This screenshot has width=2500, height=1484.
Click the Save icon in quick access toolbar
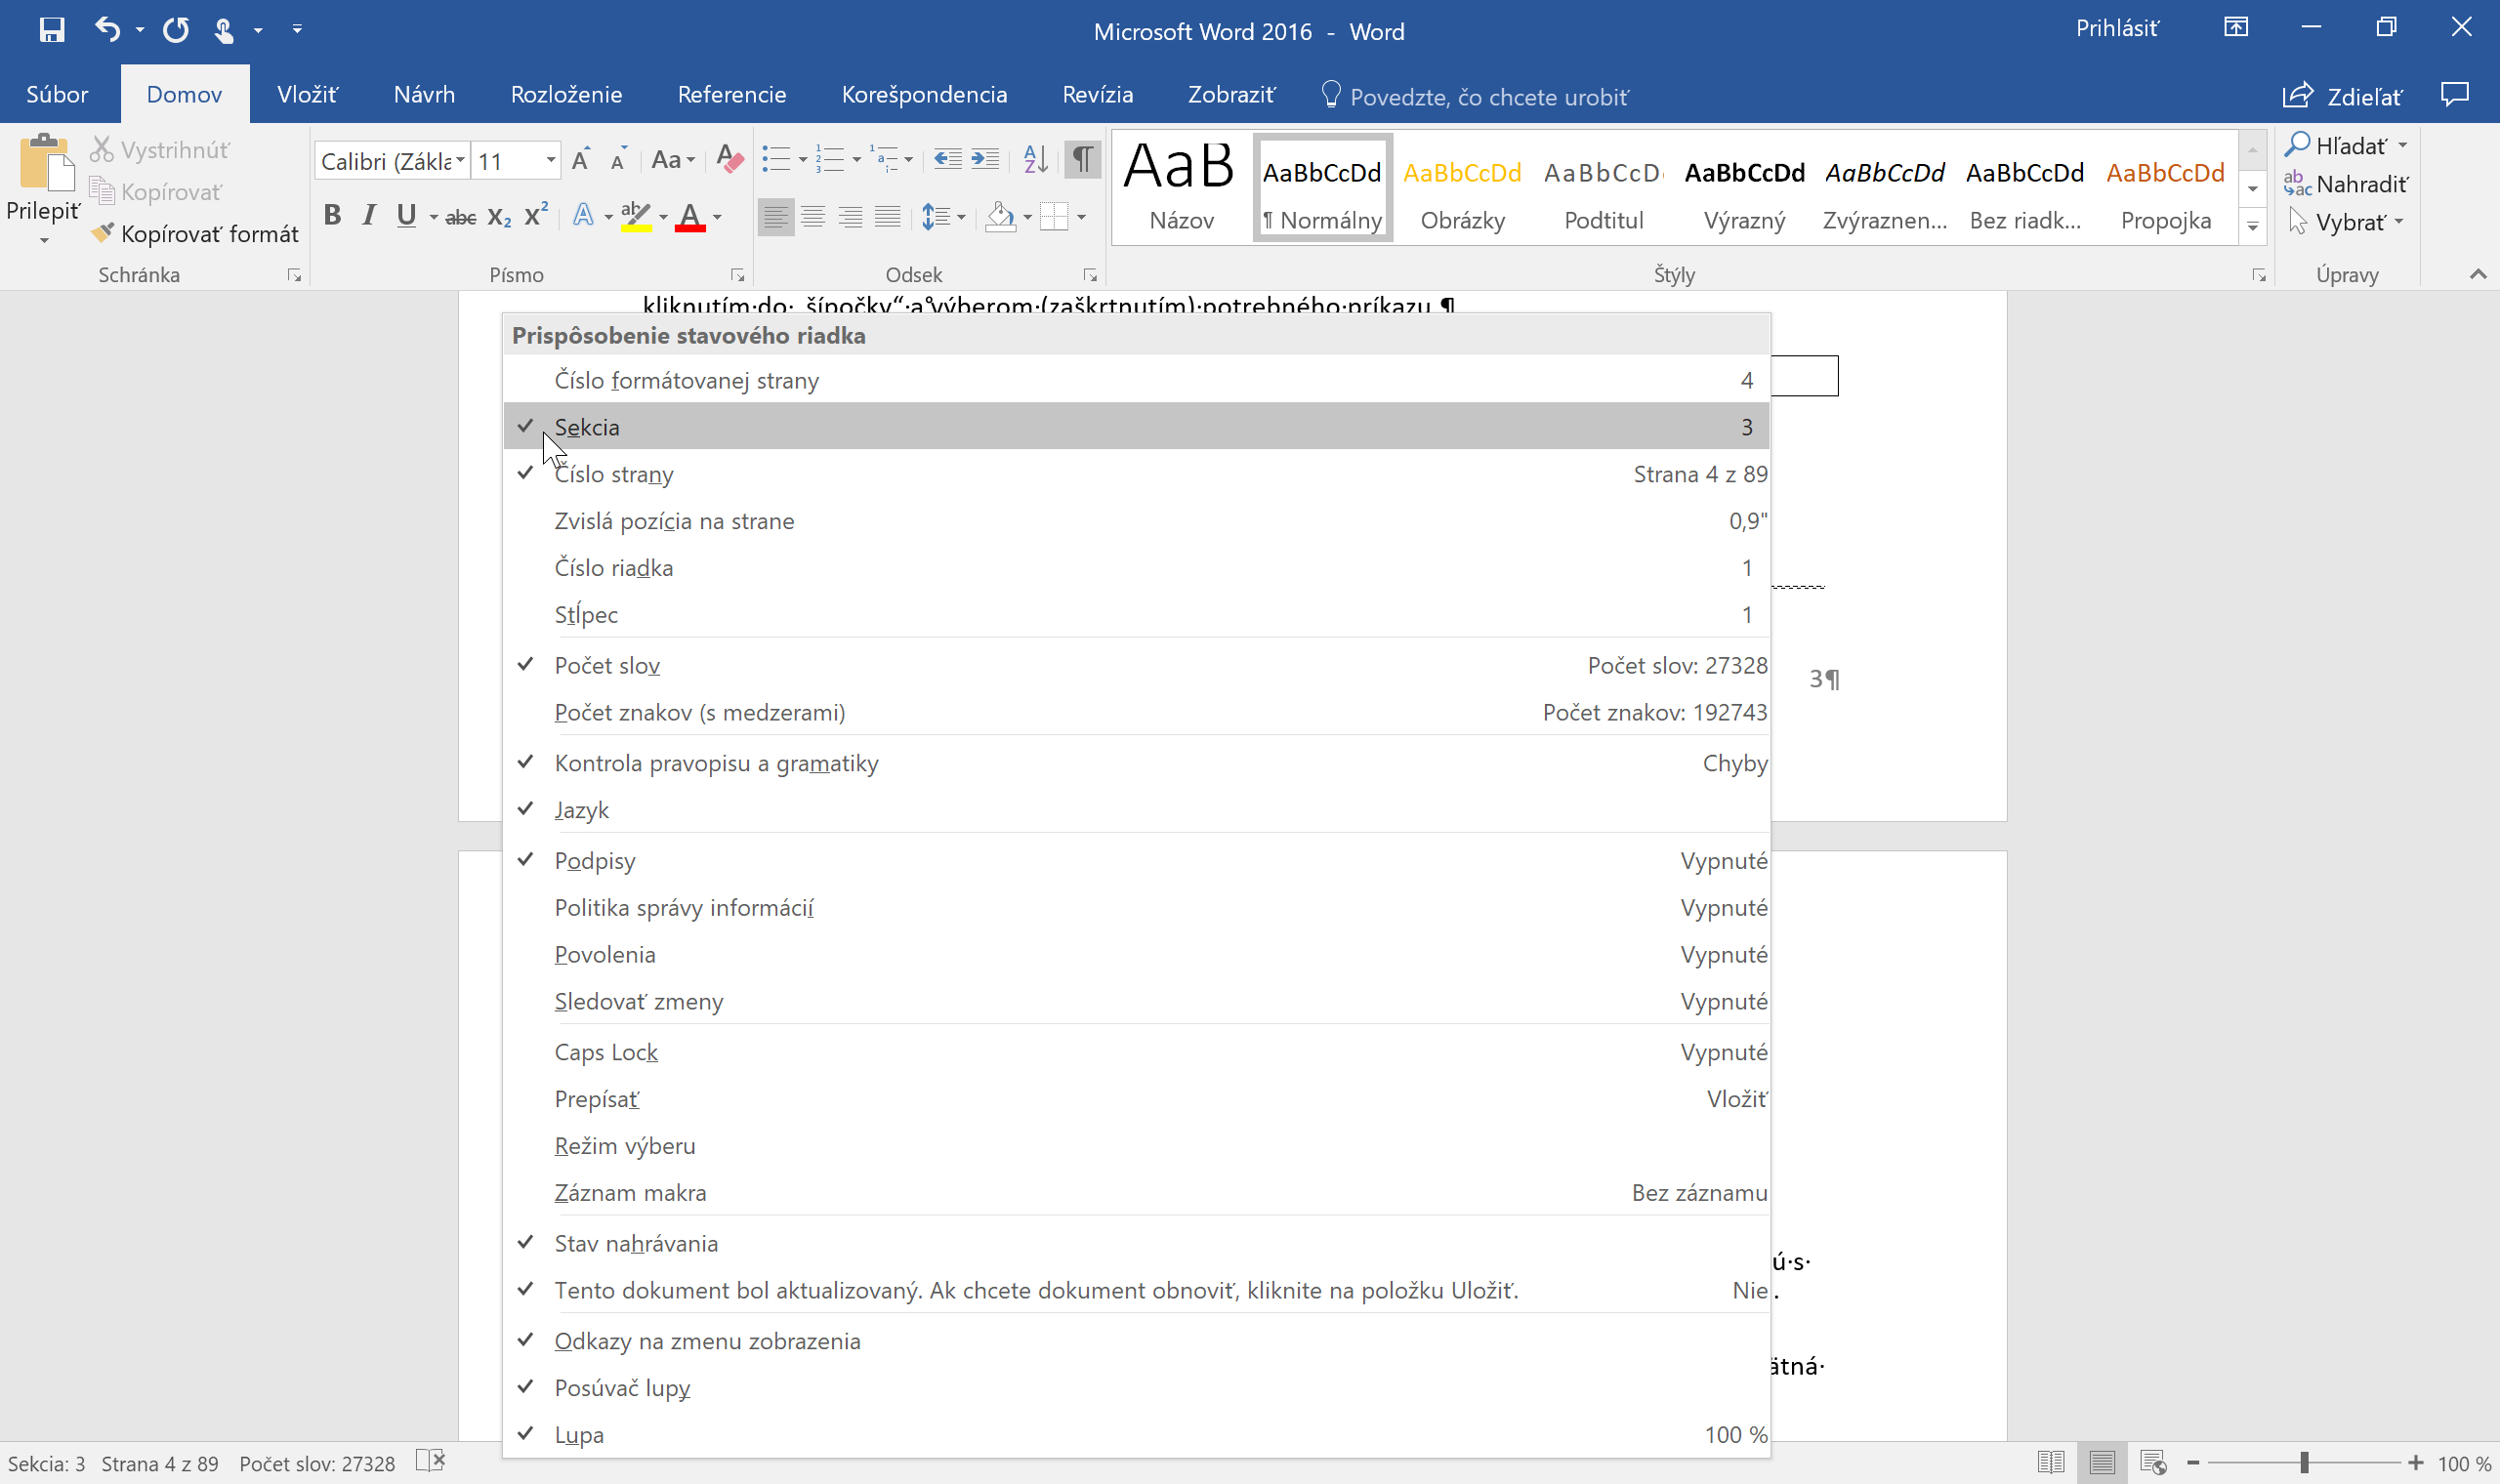[x=52, y=30]
